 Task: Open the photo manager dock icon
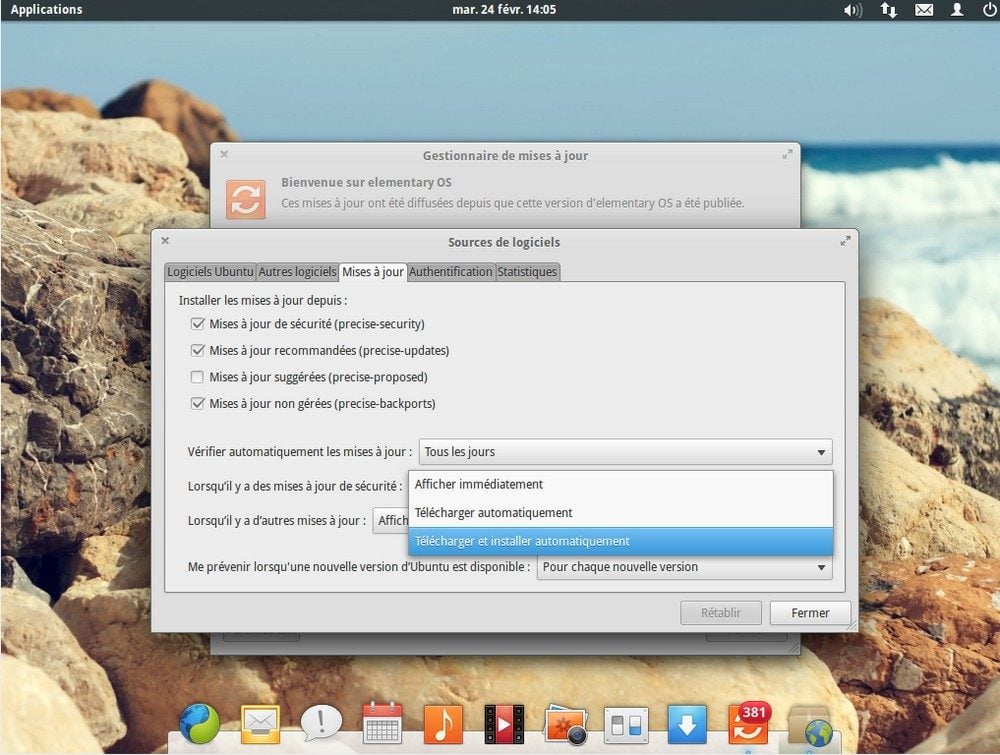(565, 724)
